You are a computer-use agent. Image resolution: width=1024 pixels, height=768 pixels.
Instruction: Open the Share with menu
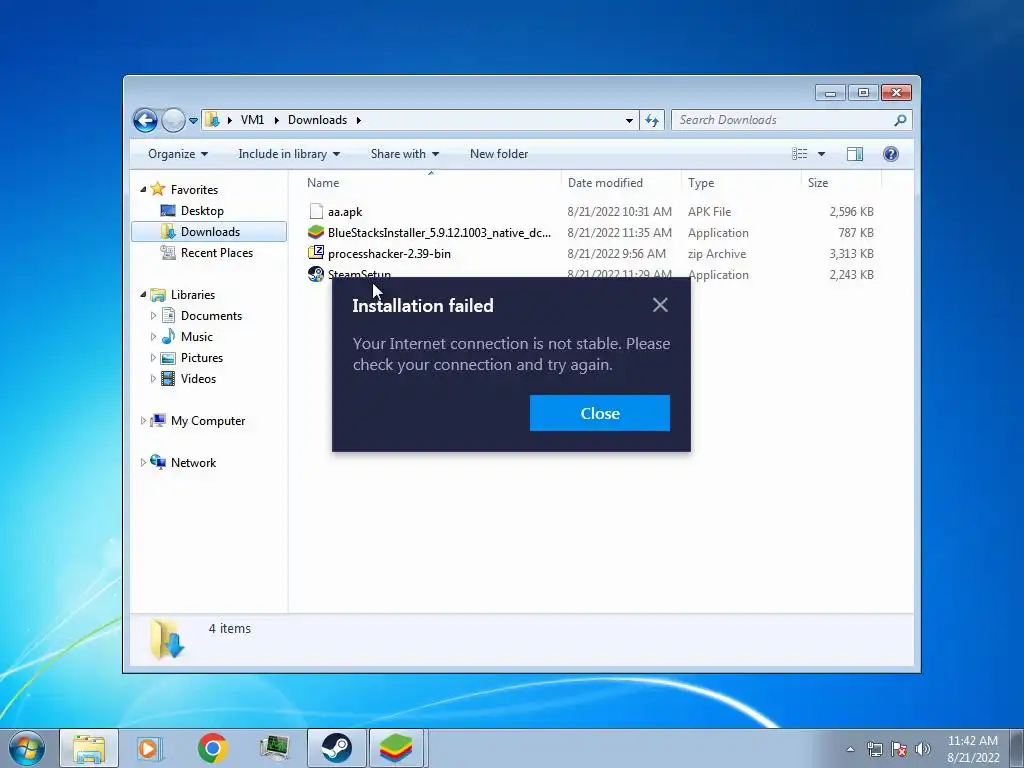click(x=405, y=154)
